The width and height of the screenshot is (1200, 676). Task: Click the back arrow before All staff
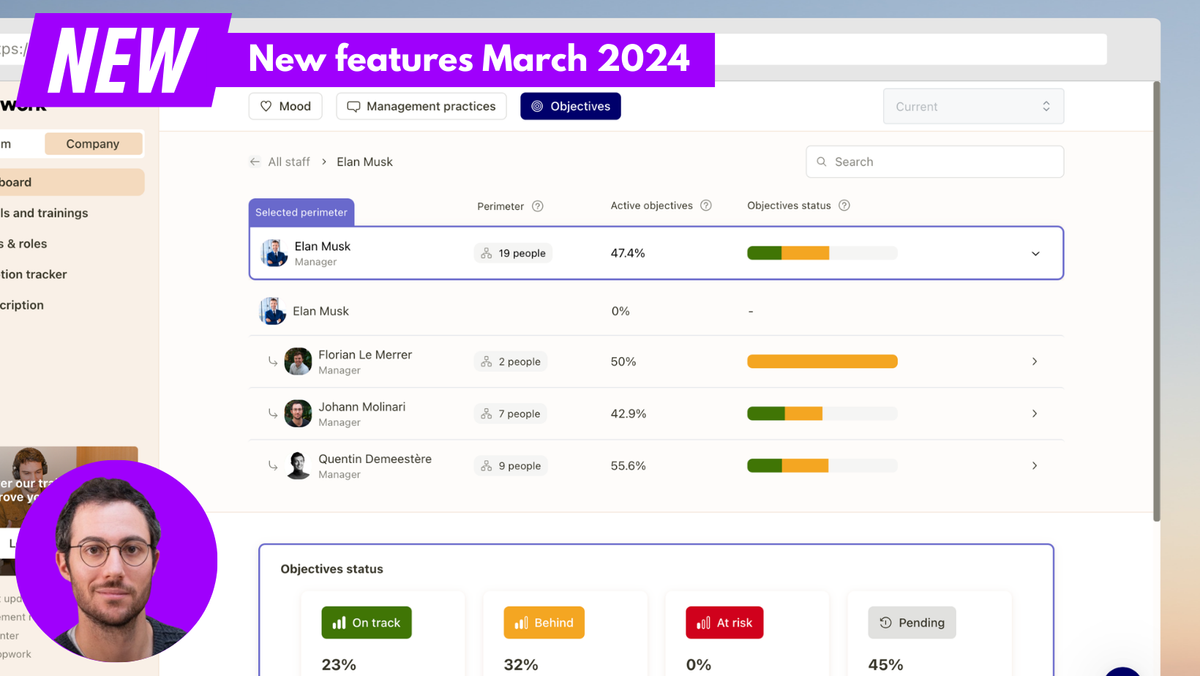coord(255,161)
